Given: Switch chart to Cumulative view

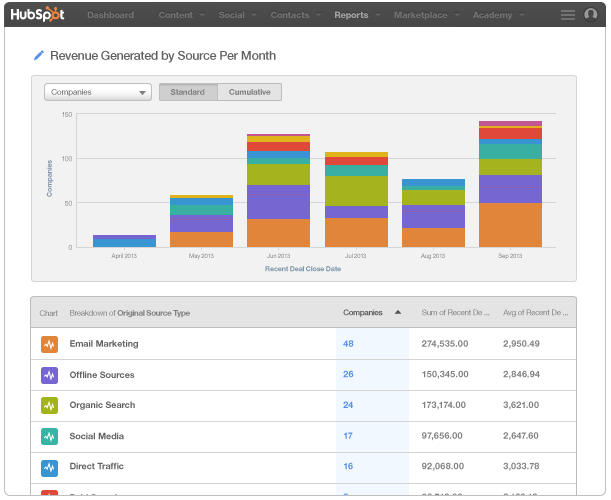Looking at the screenshot, I should tap(250, 92).
